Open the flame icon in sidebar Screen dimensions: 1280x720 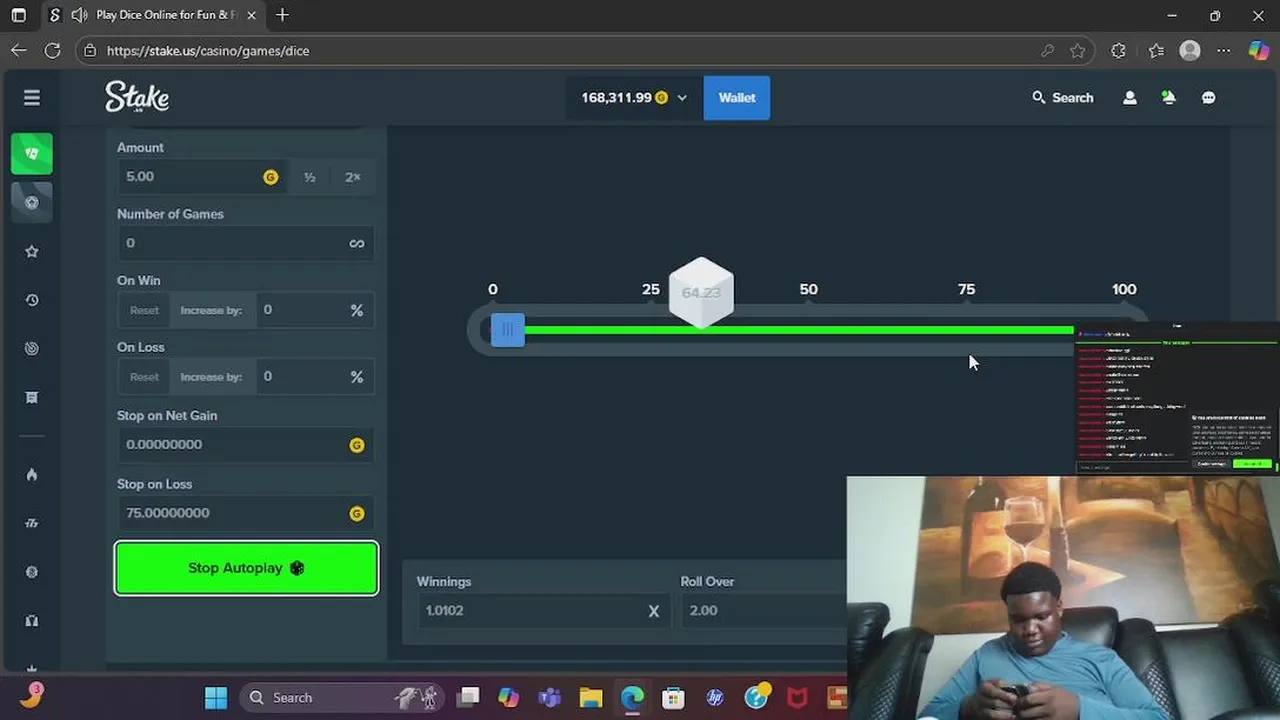32,475
